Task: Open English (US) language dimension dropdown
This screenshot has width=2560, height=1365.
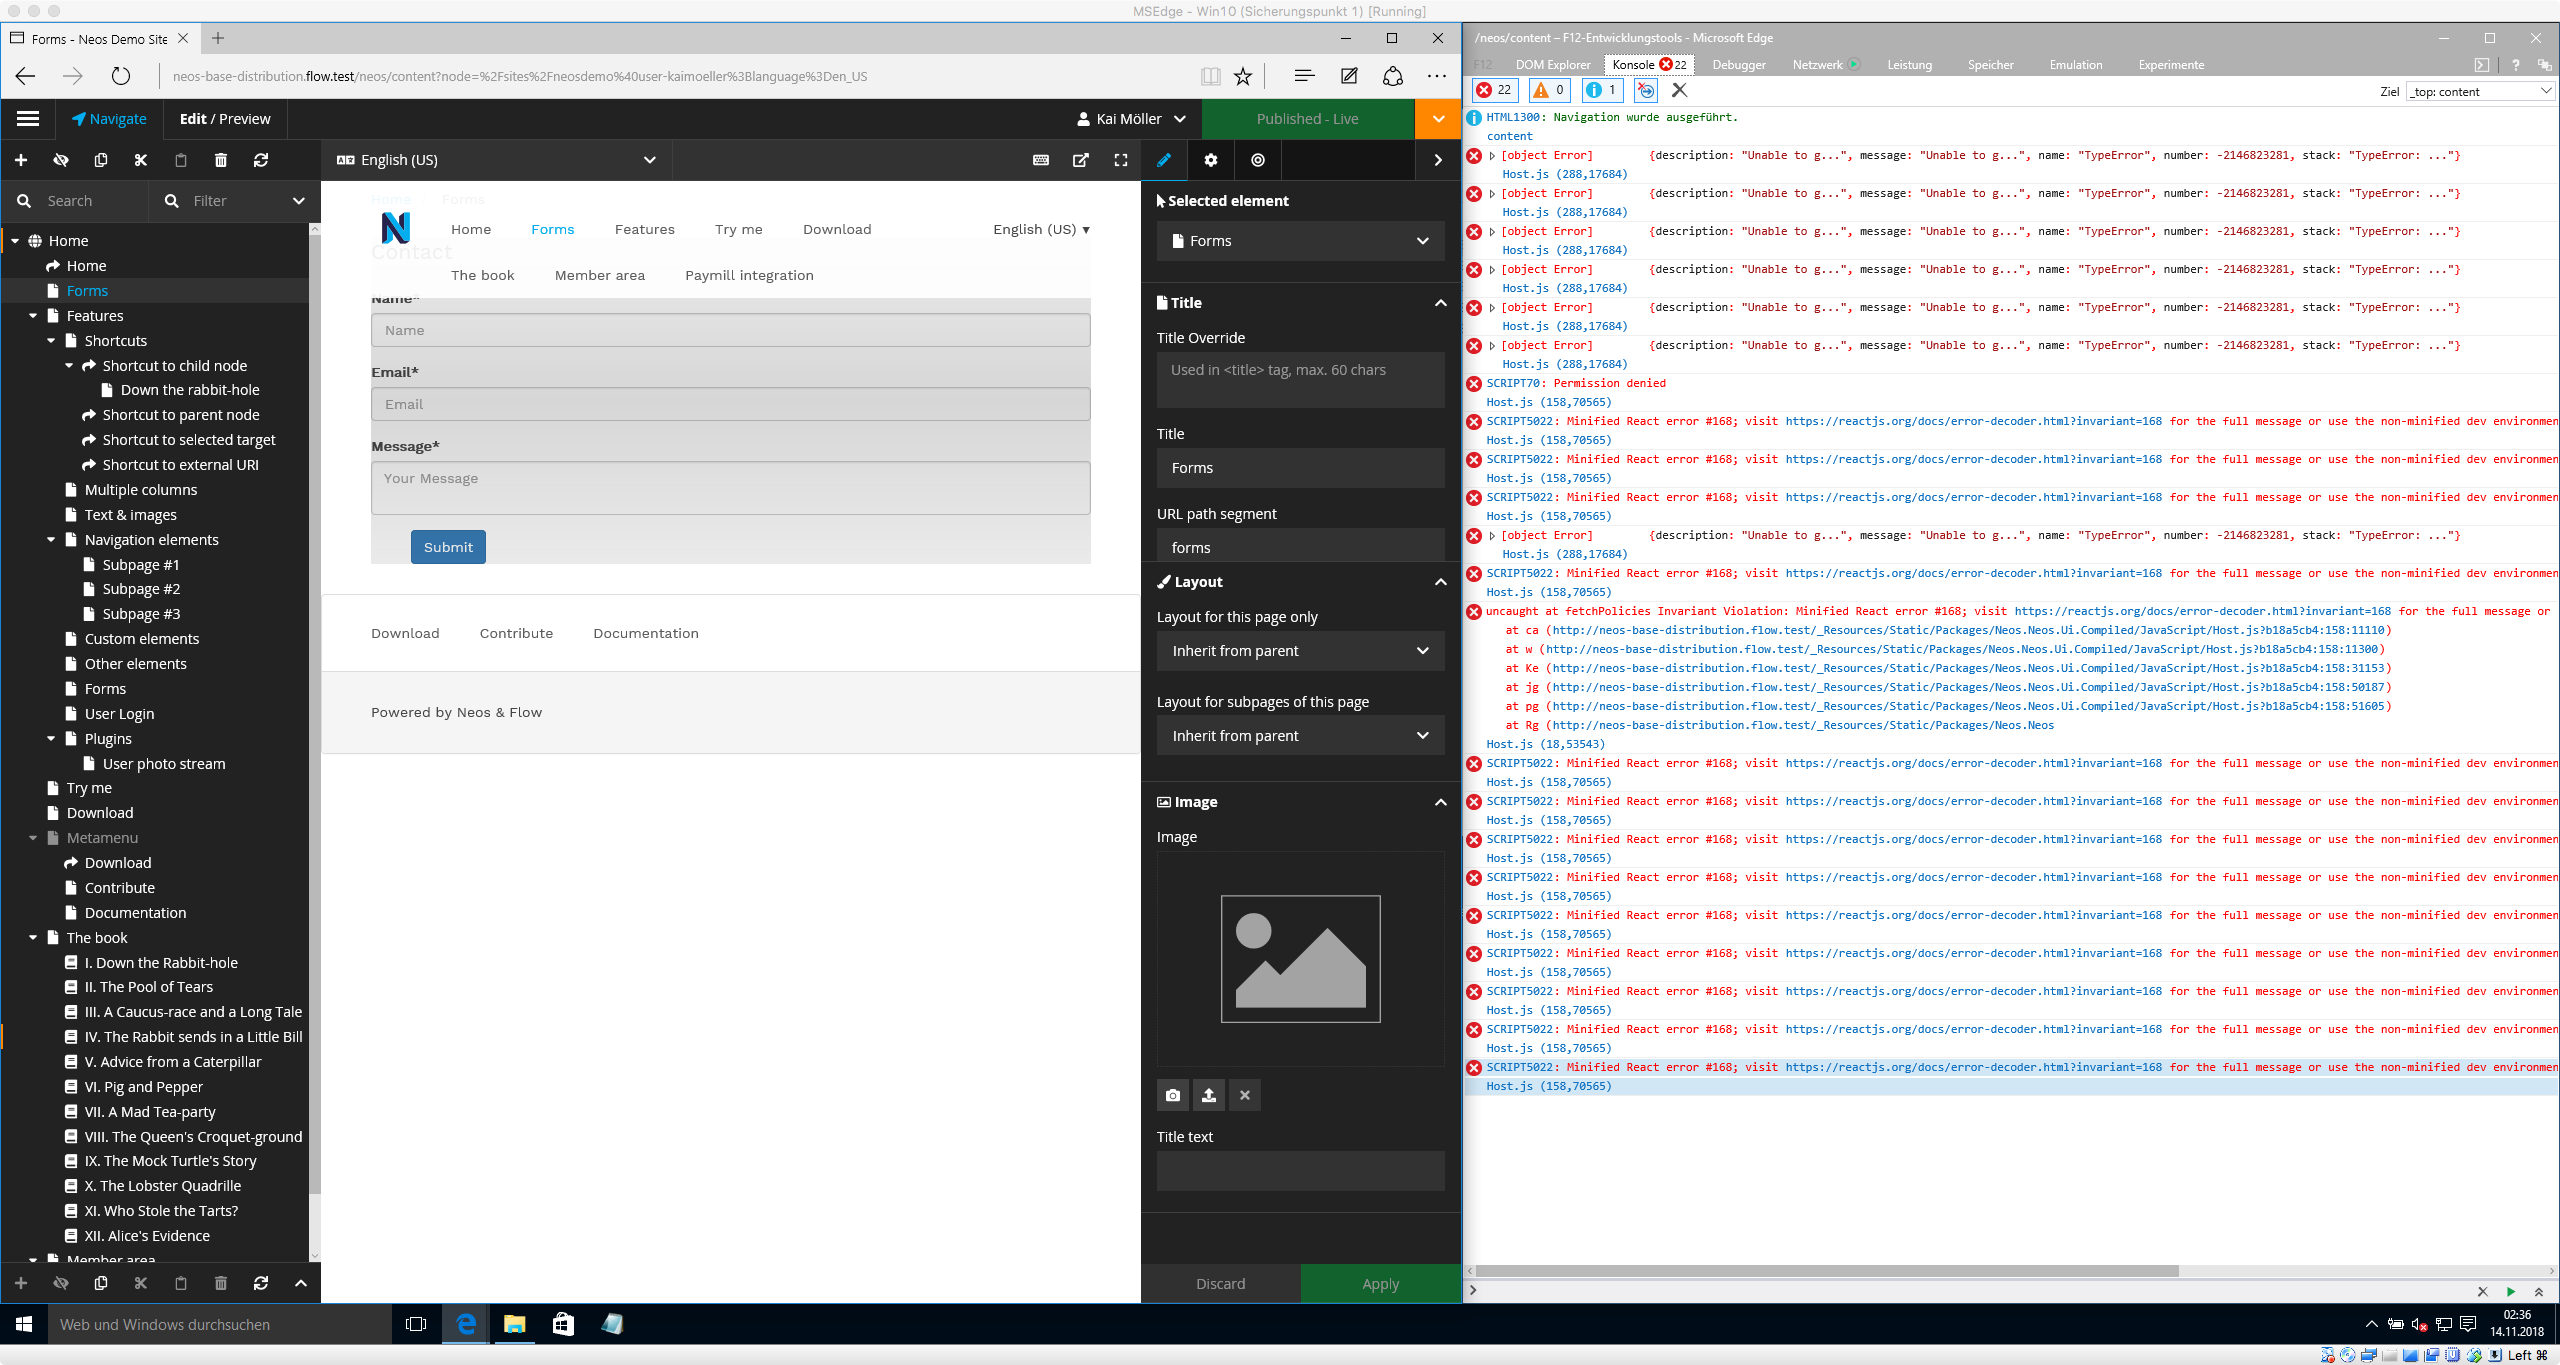Action: pos(497,160)
